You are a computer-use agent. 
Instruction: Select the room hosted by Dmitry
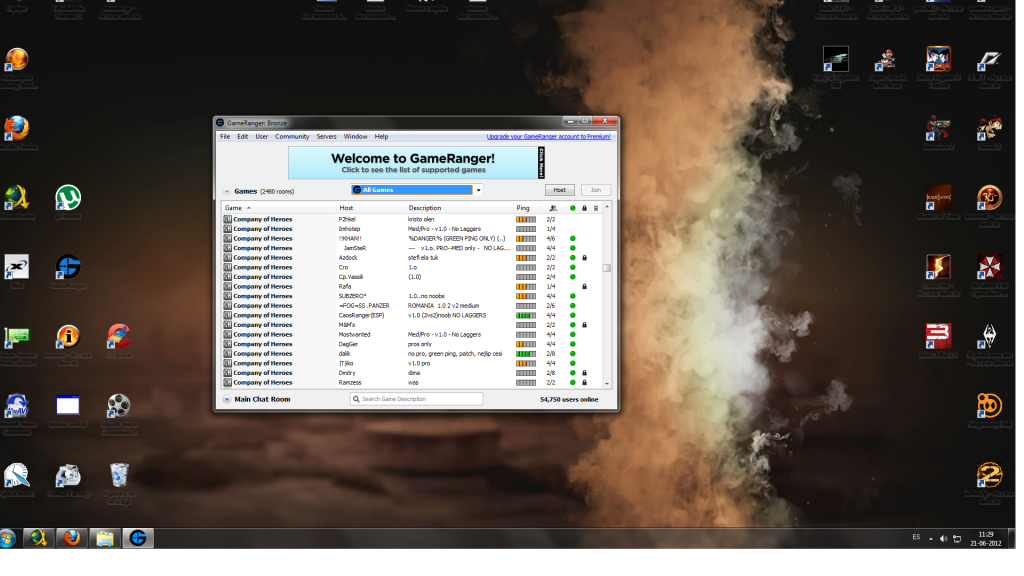(x=411, y=373)
